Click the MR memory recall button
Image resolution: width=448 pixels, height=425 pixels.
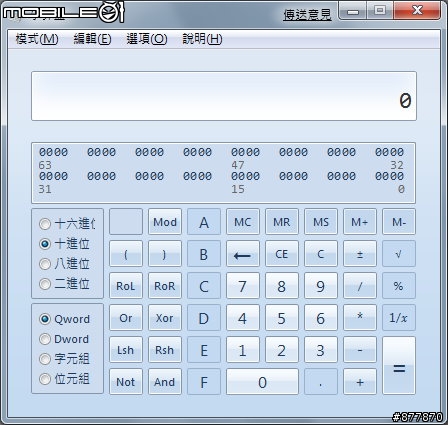click(282, 222)
